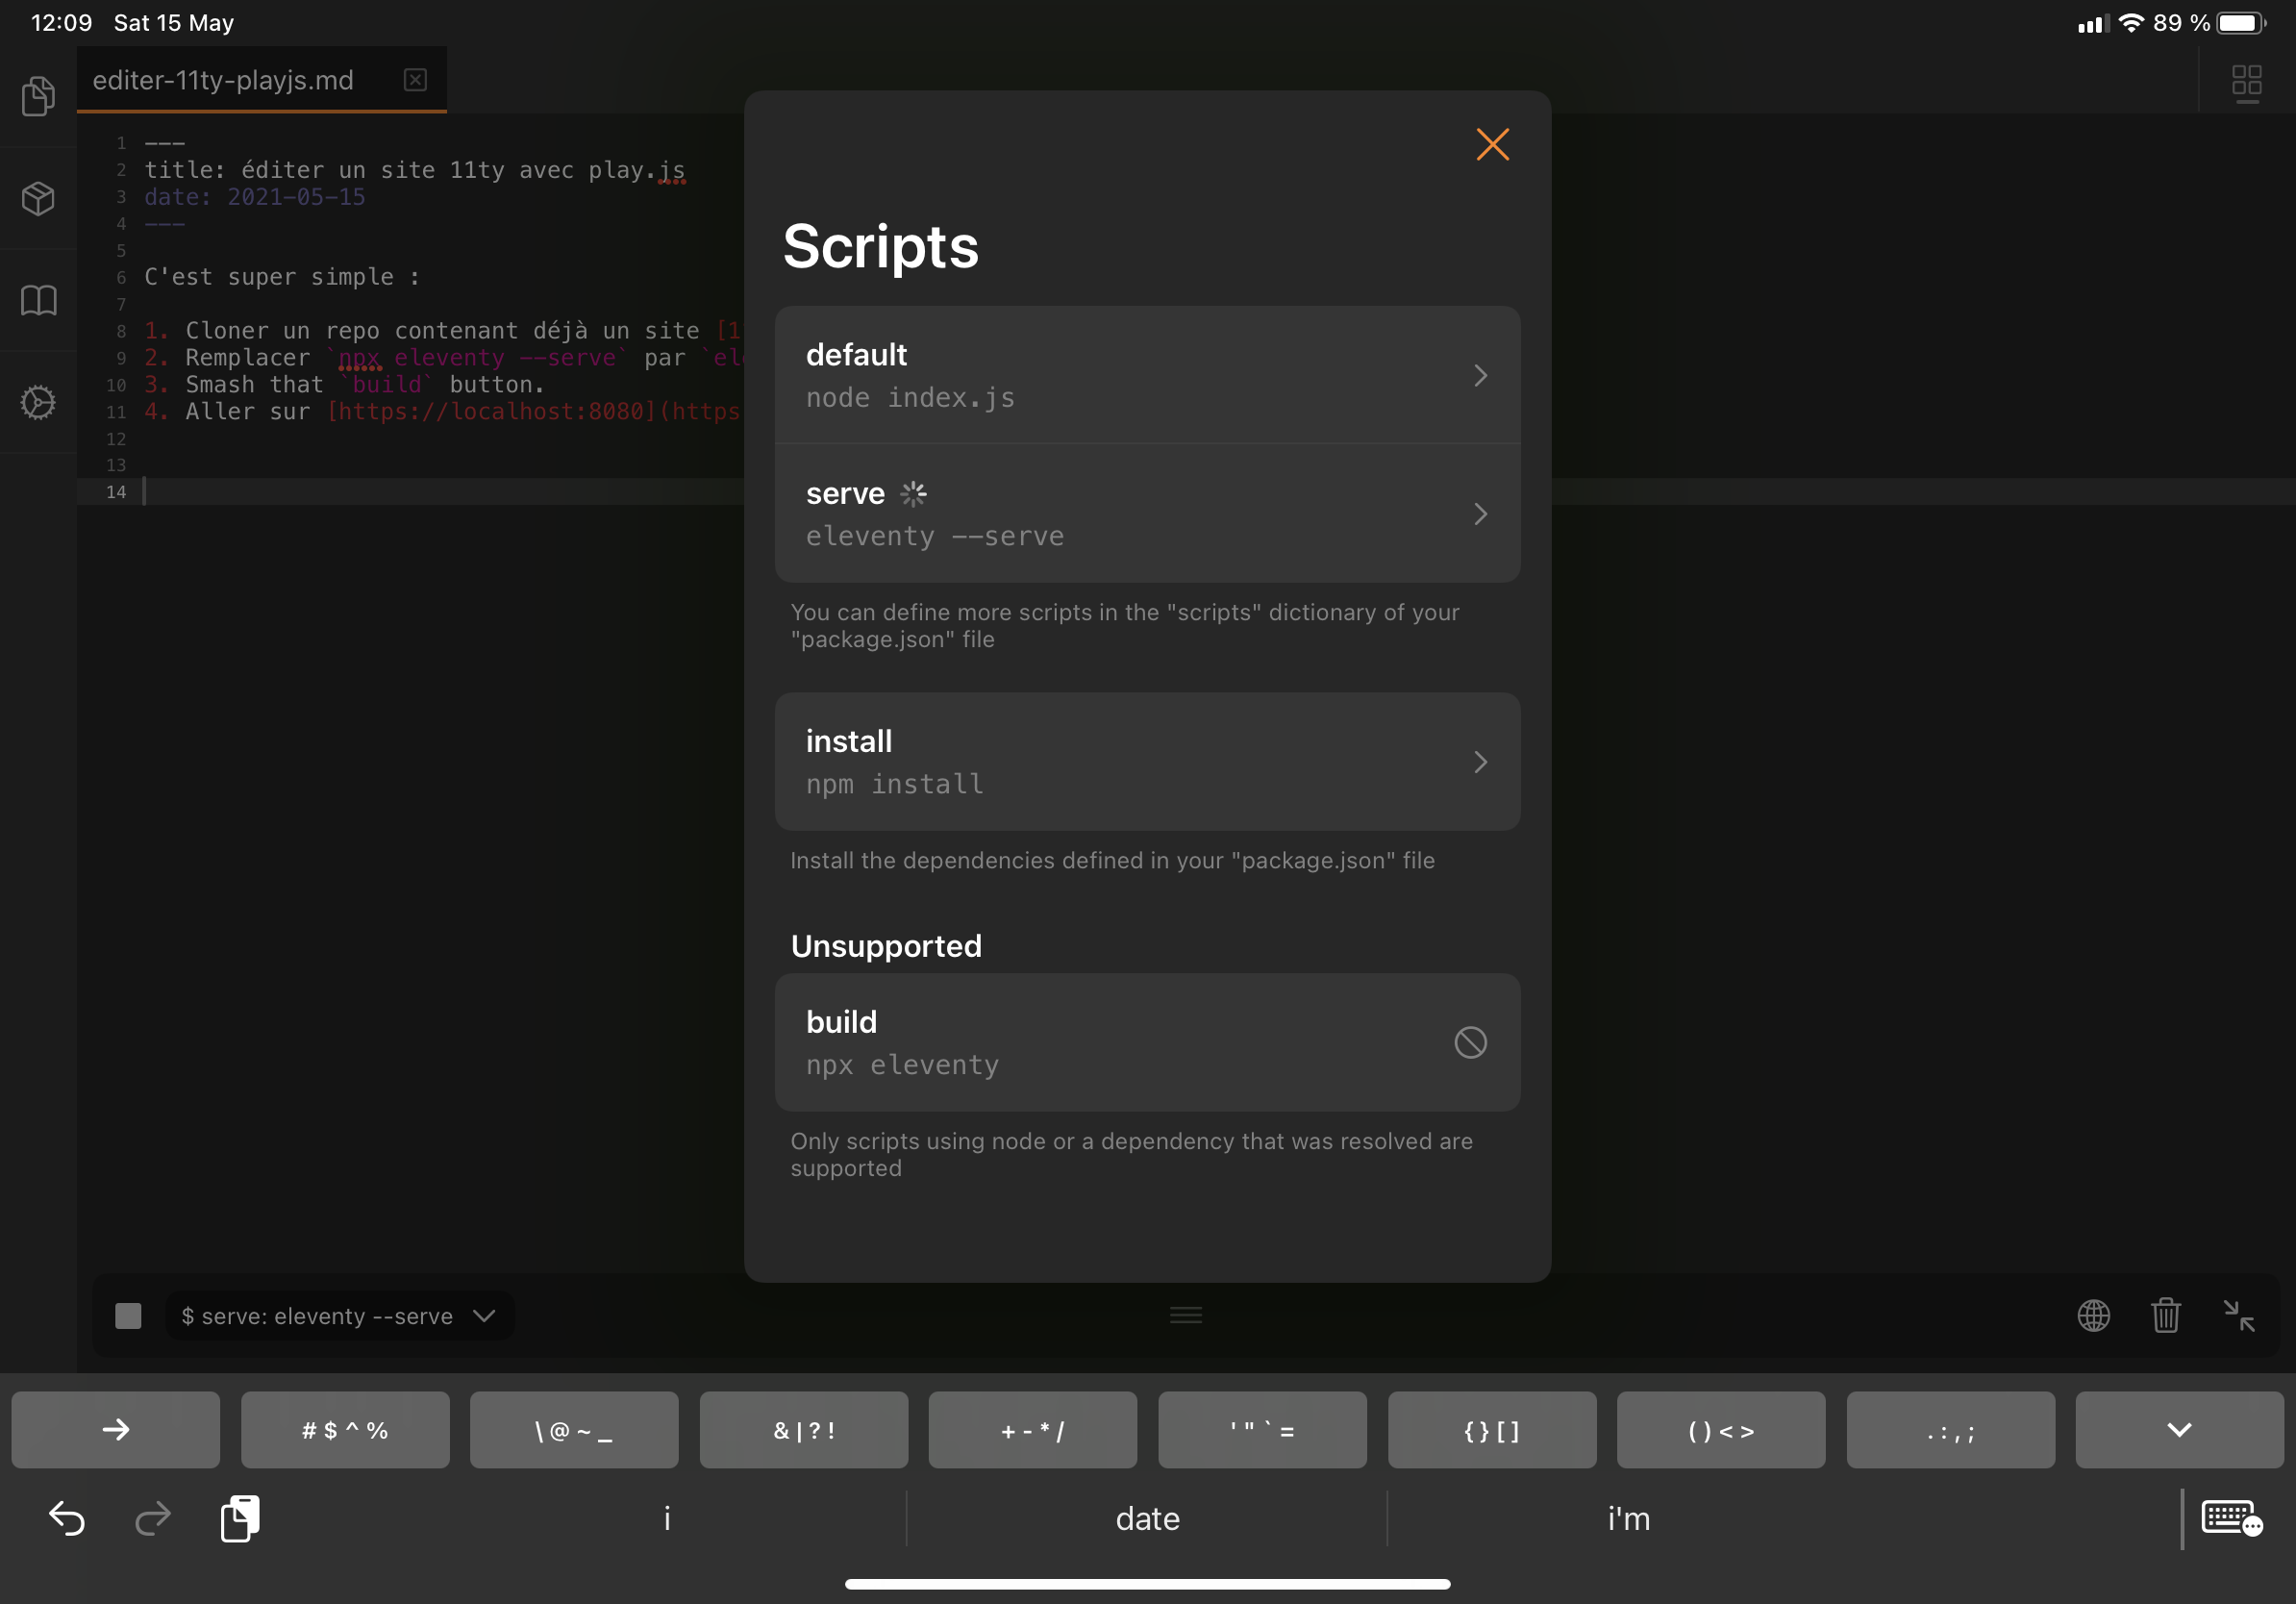2296x1604 pixels.
Task: Close the editer-11ty-playjs.md tab
Action: (x=415, y=80)
